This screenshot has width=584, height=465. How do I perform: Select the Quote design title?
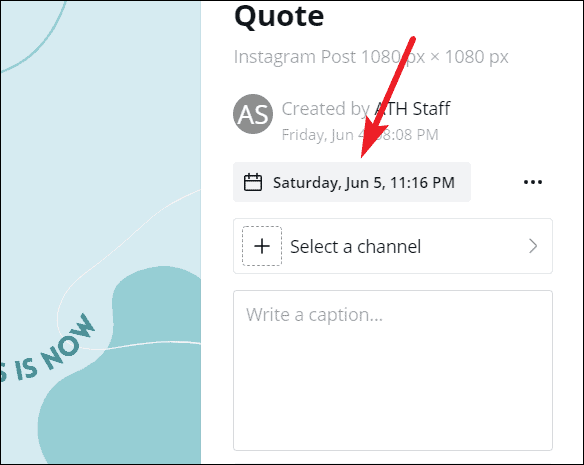[279, 16]
